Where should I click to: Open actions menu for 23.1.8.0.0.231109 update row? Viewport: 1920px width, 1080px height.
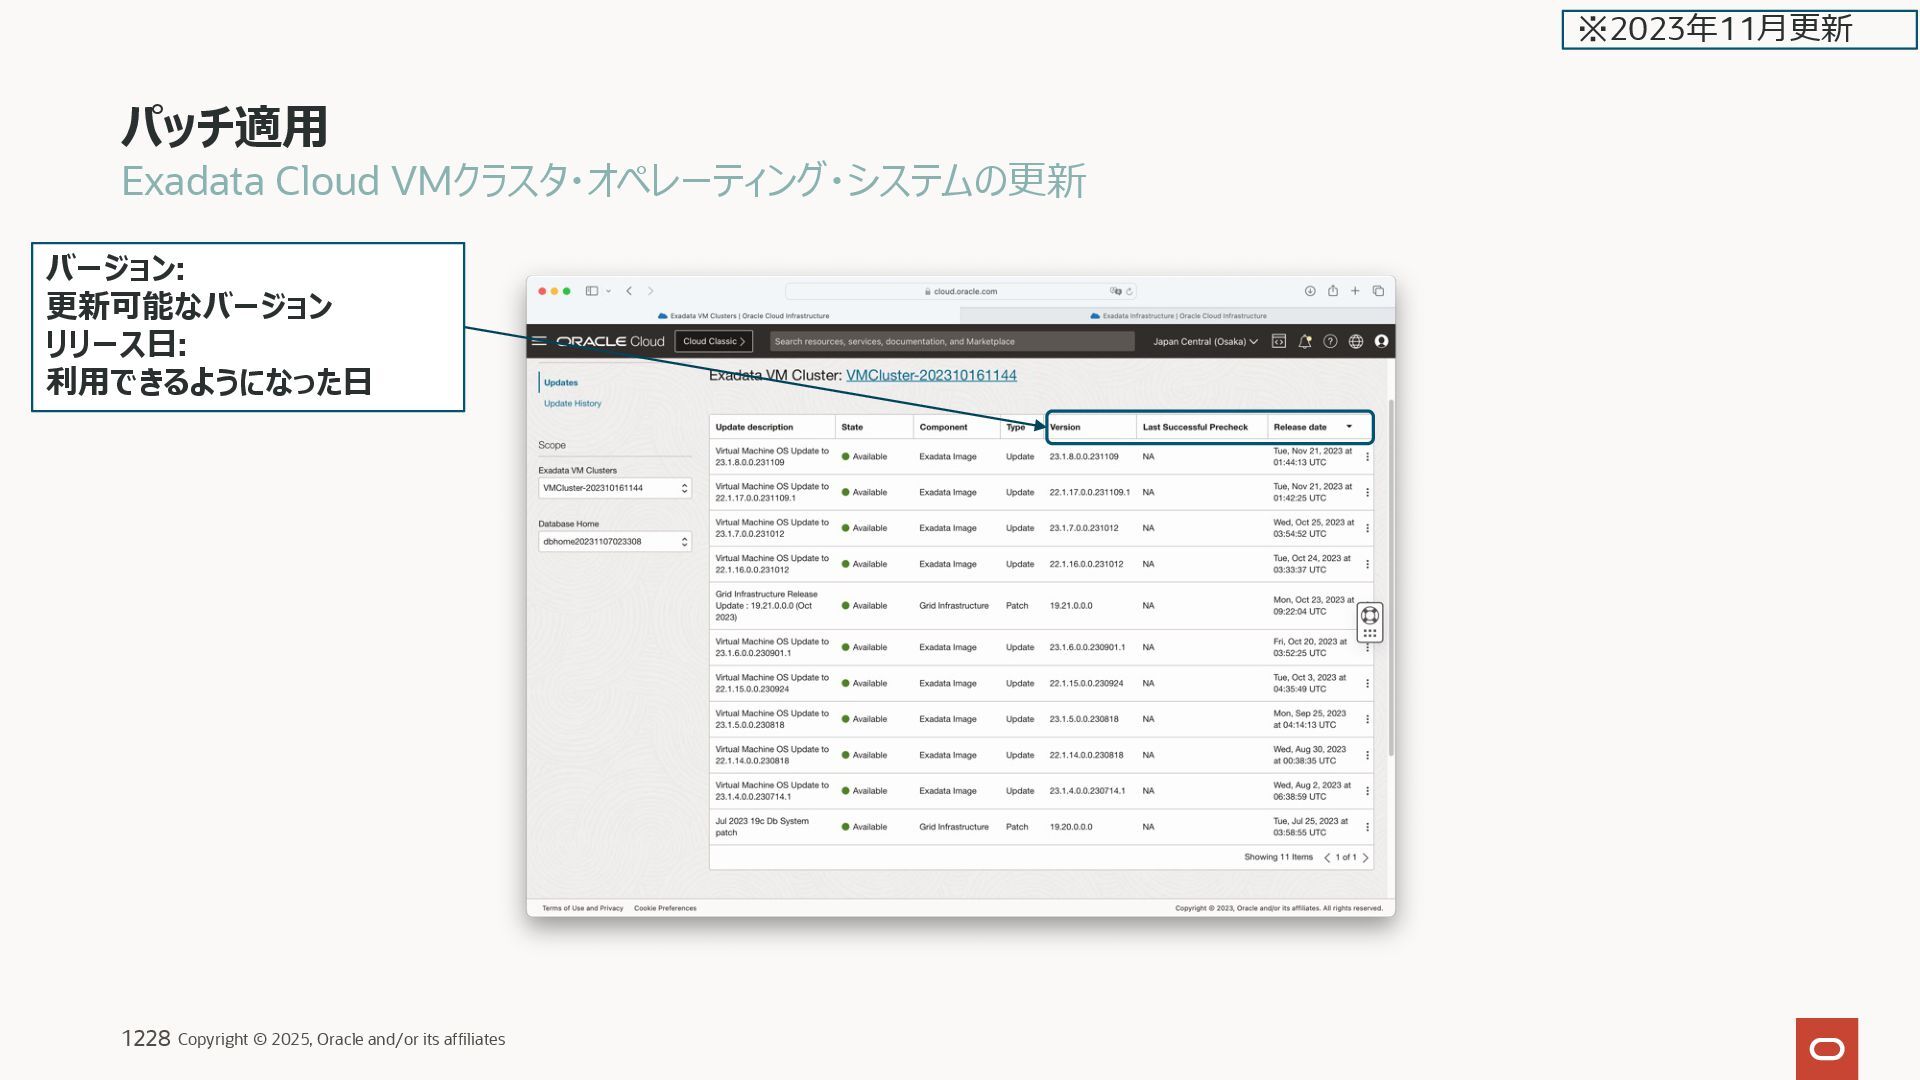(1367, 457)
